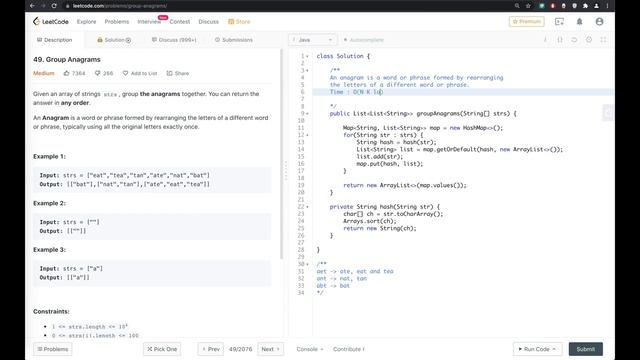Open the user profile avatar
The width and height of the screenshot is (640, 360).
pyautogui.click(x=599, y=22)
